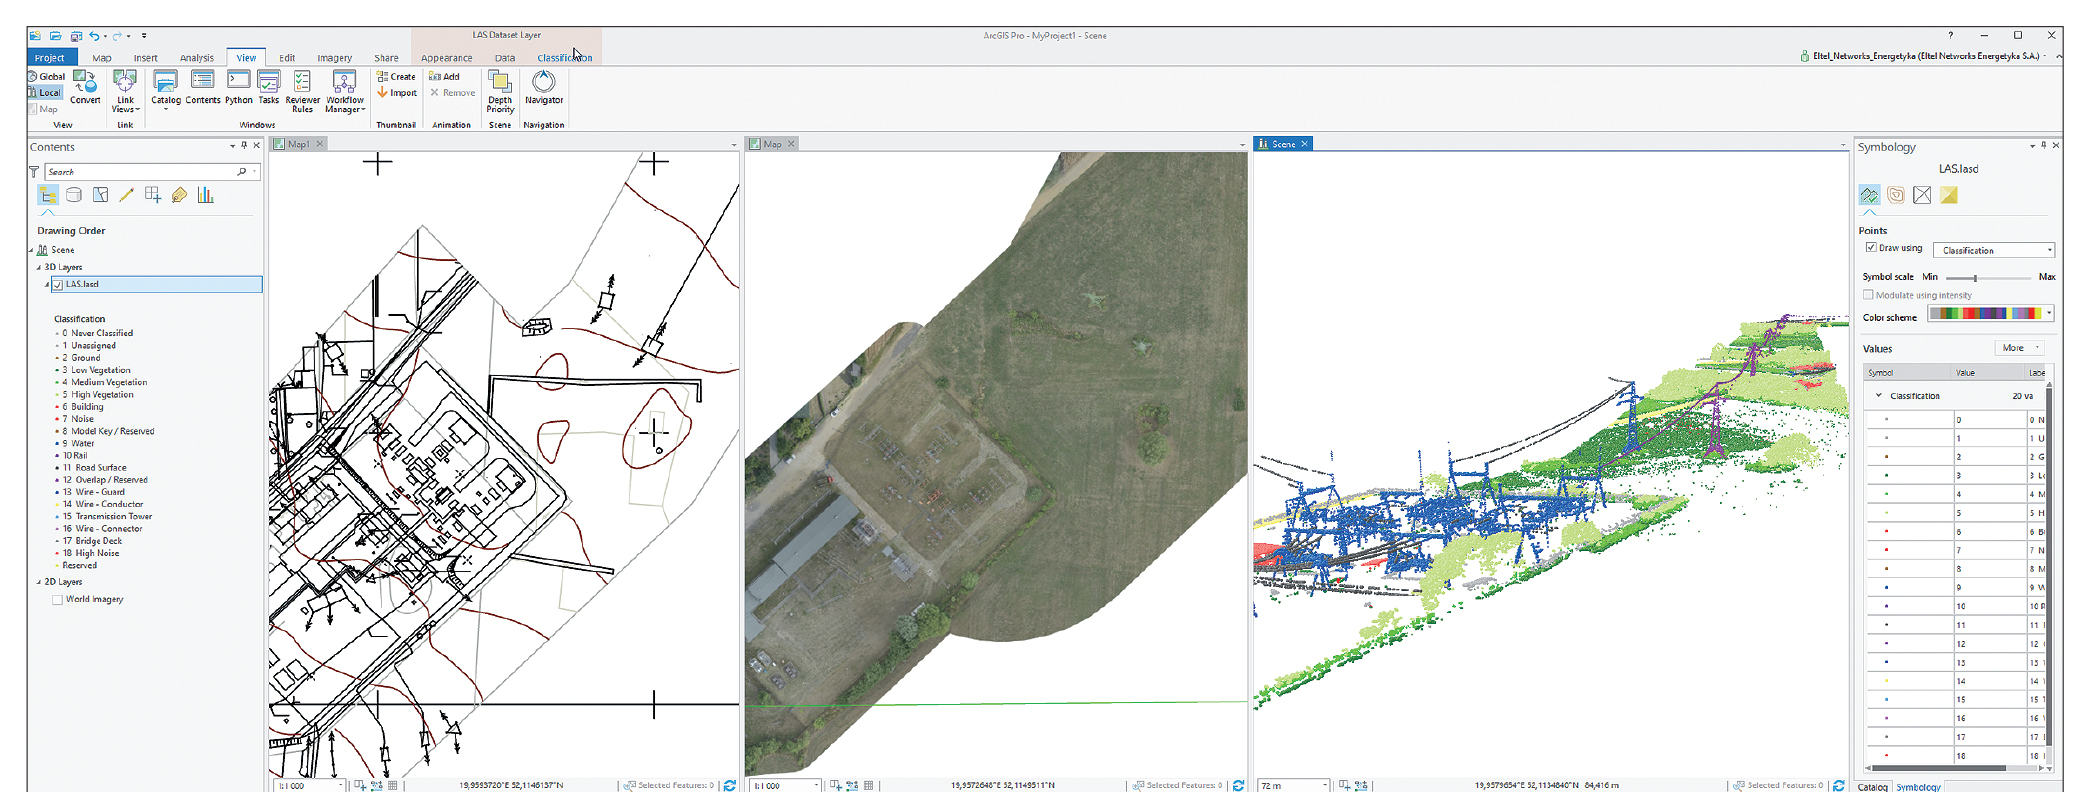
Task: Toggle LAS.lasd layer visibility checkbox
Action: coord(58,285)
